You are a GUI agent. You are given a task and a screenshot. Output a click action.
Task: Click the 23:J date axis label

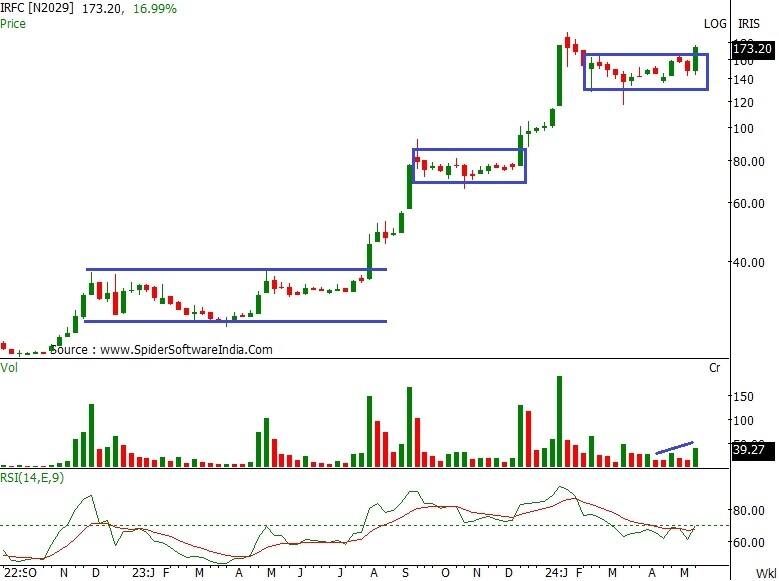coord(144,573)
